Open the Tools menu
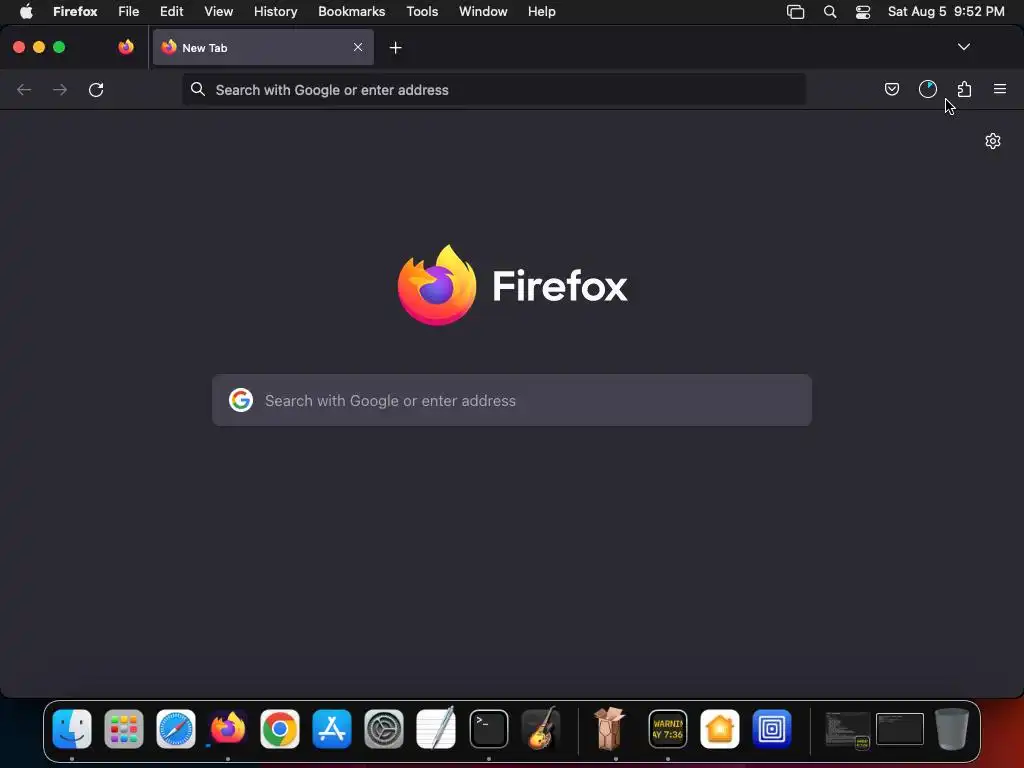 click(422, 11)
